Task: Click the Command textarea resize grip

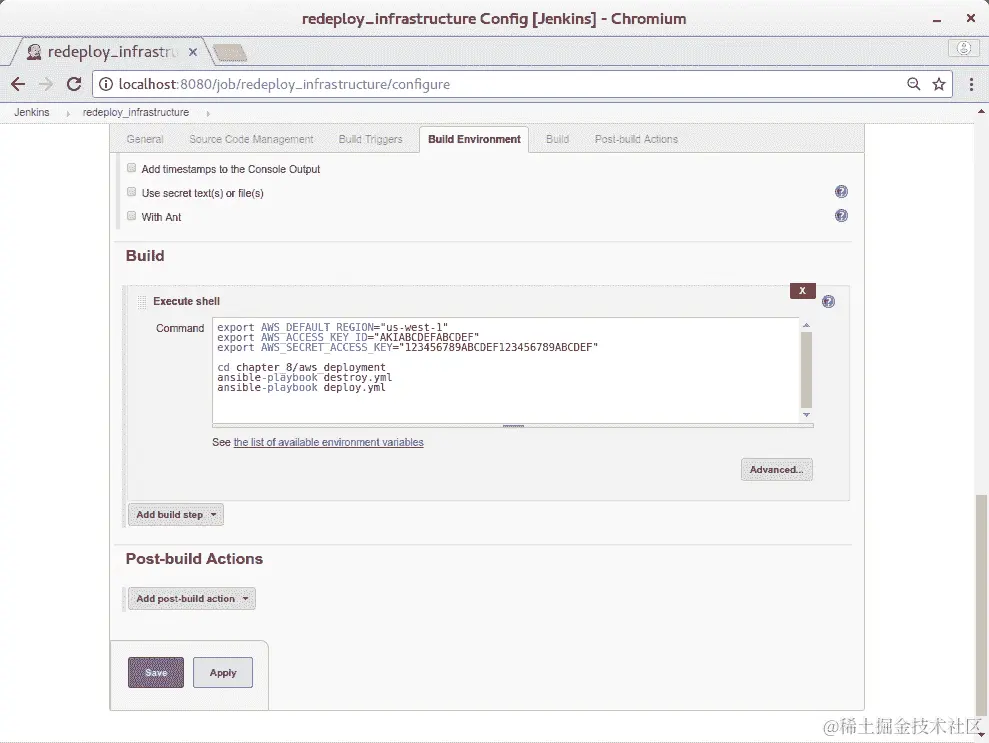Action: [x=513, y=426]
